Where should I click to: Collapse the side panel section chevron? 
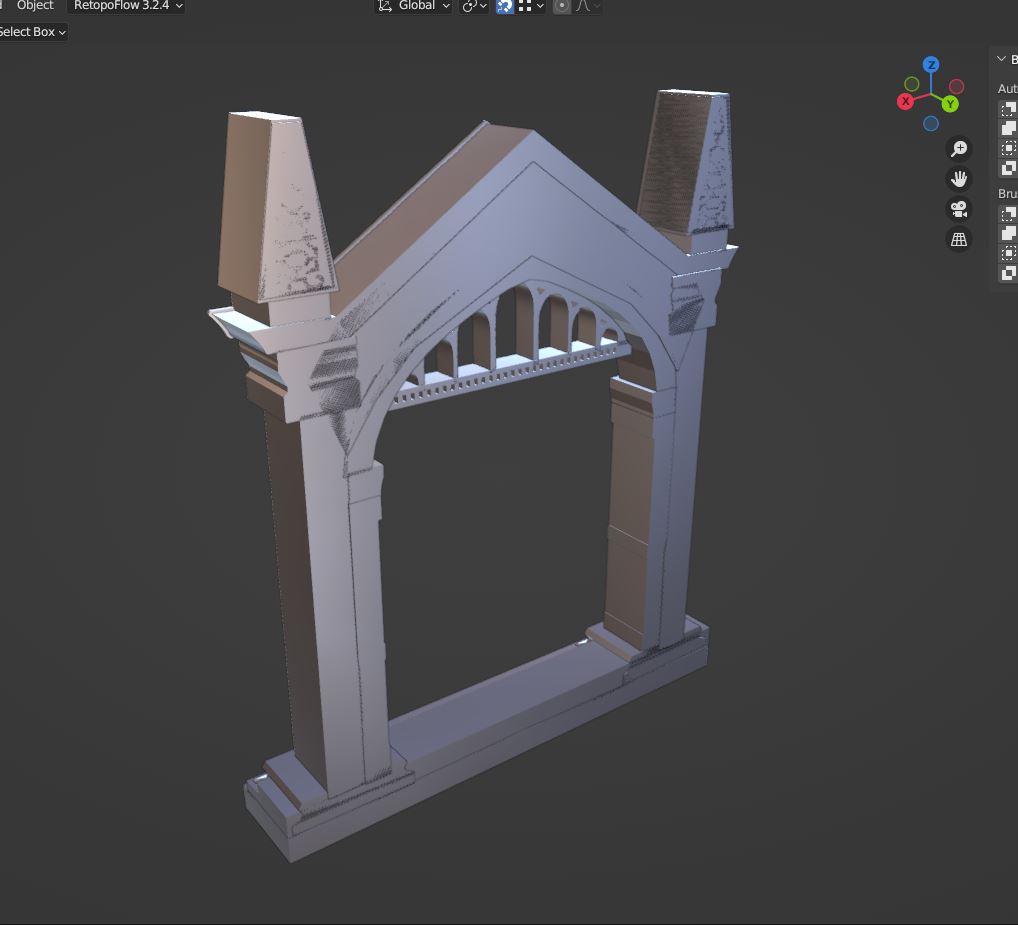1001,59
